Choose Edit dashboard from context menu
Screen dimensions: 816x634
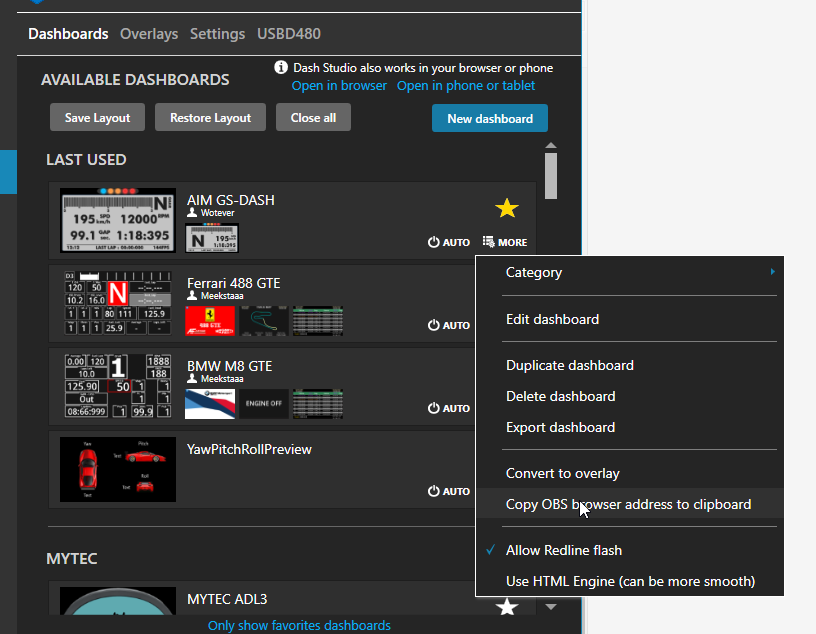629,319
